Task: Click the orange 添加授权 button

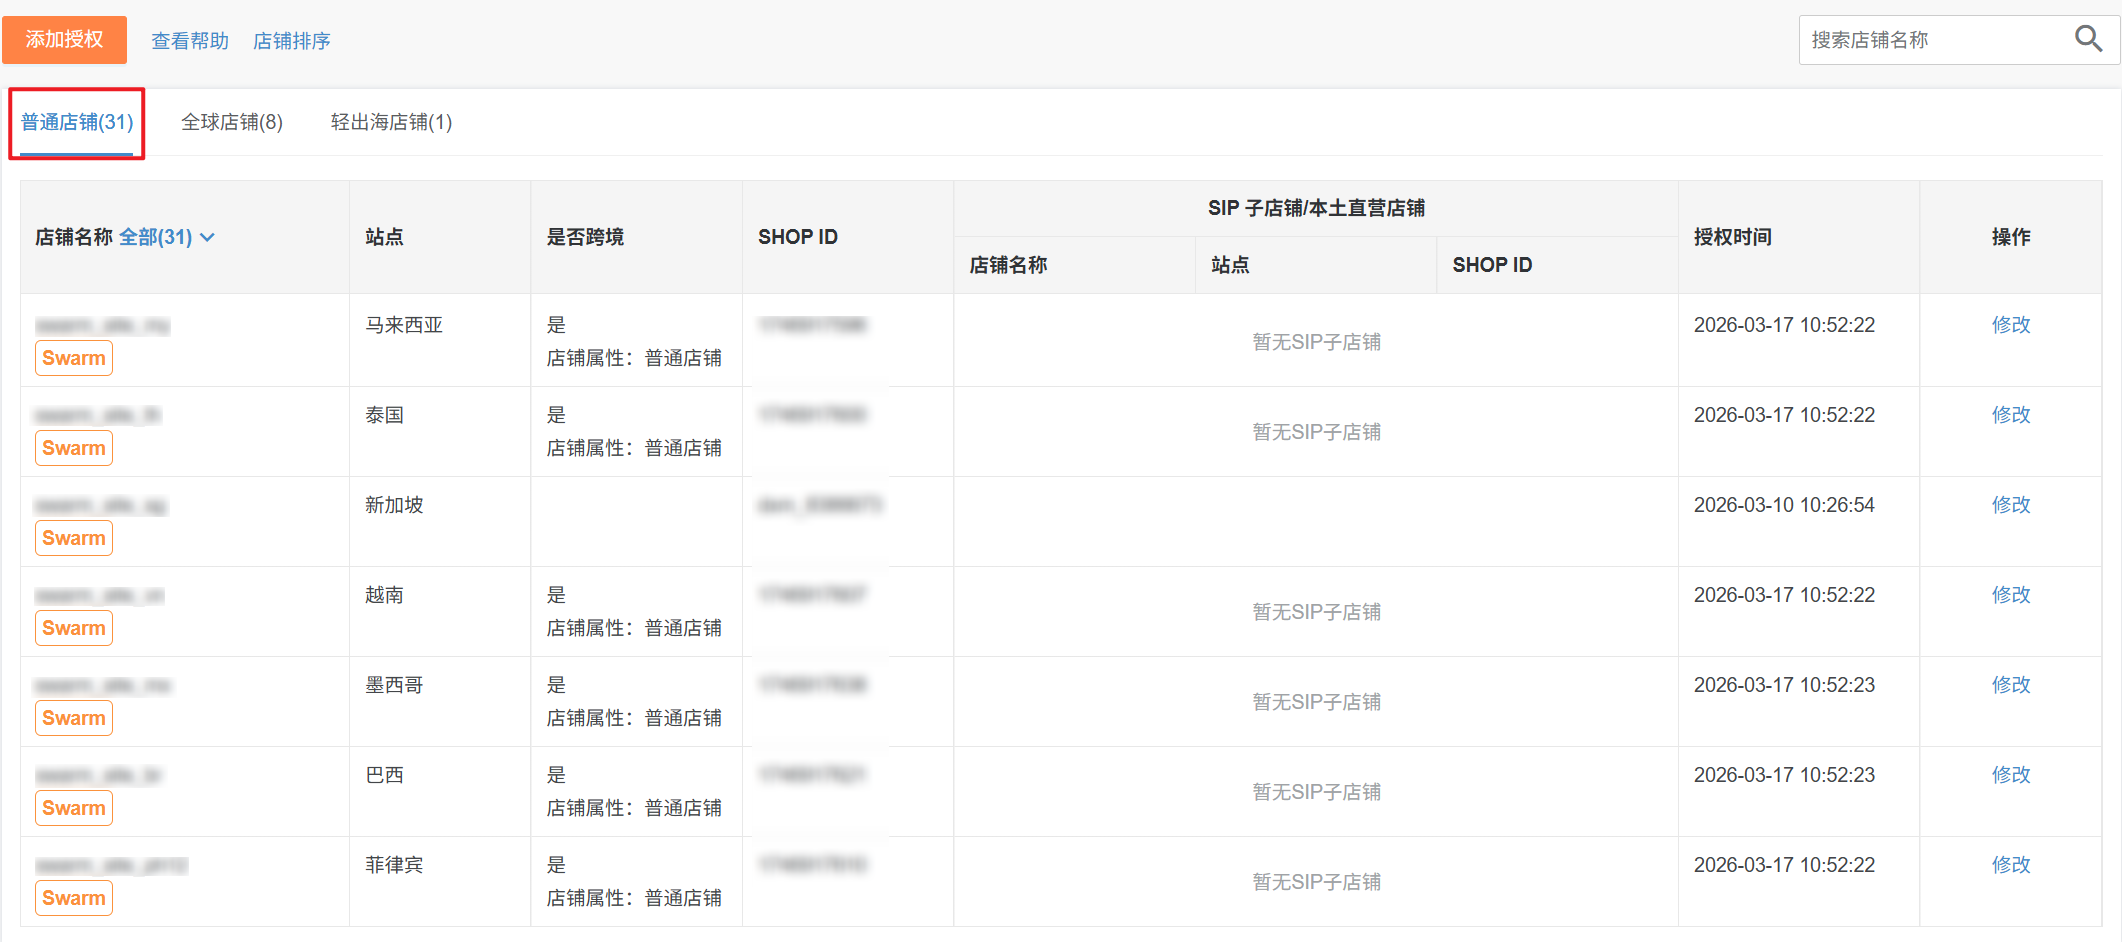Action: [x=64, y=40]
